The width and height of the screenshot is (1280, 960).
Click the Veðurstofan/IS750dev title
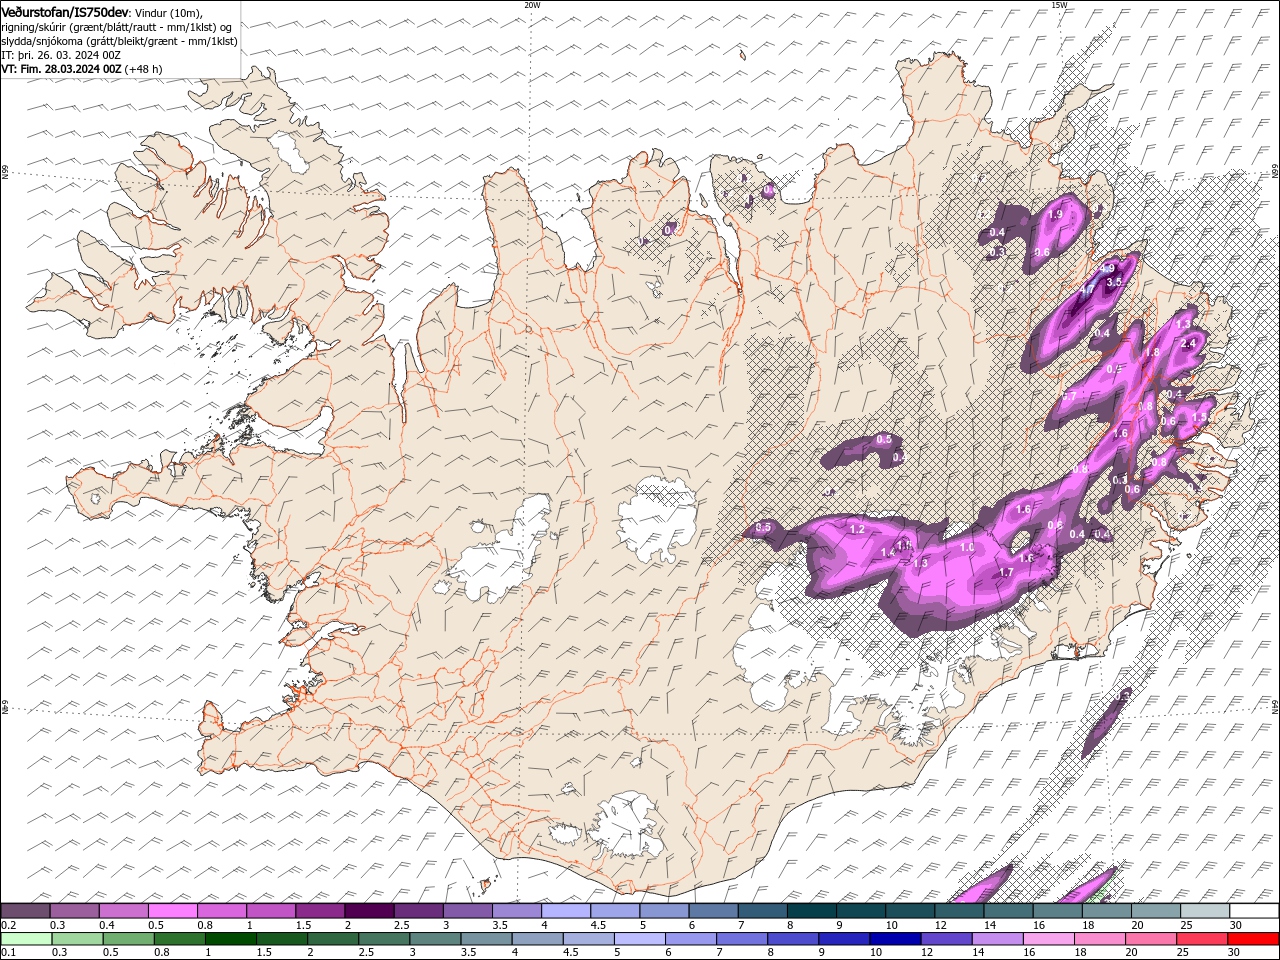tap(65, 12)
